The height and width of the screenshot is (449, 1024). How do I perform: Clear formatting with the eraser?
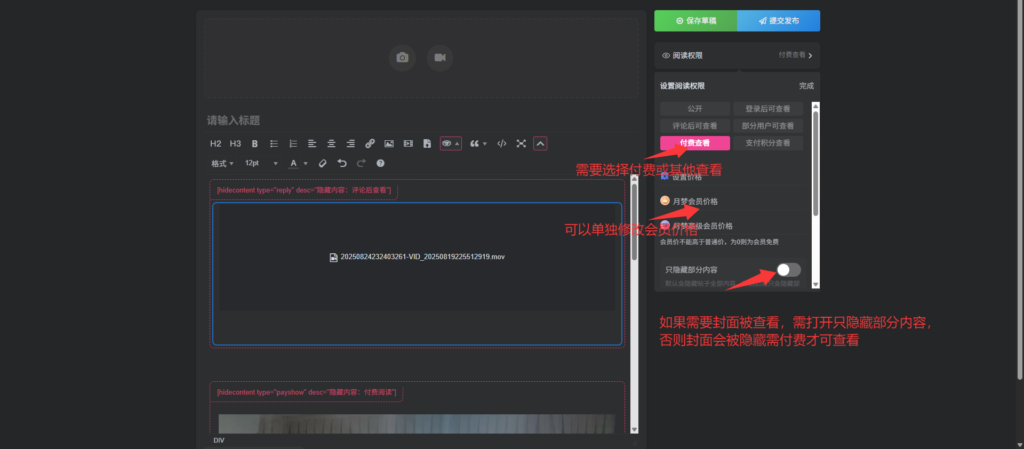322,163
